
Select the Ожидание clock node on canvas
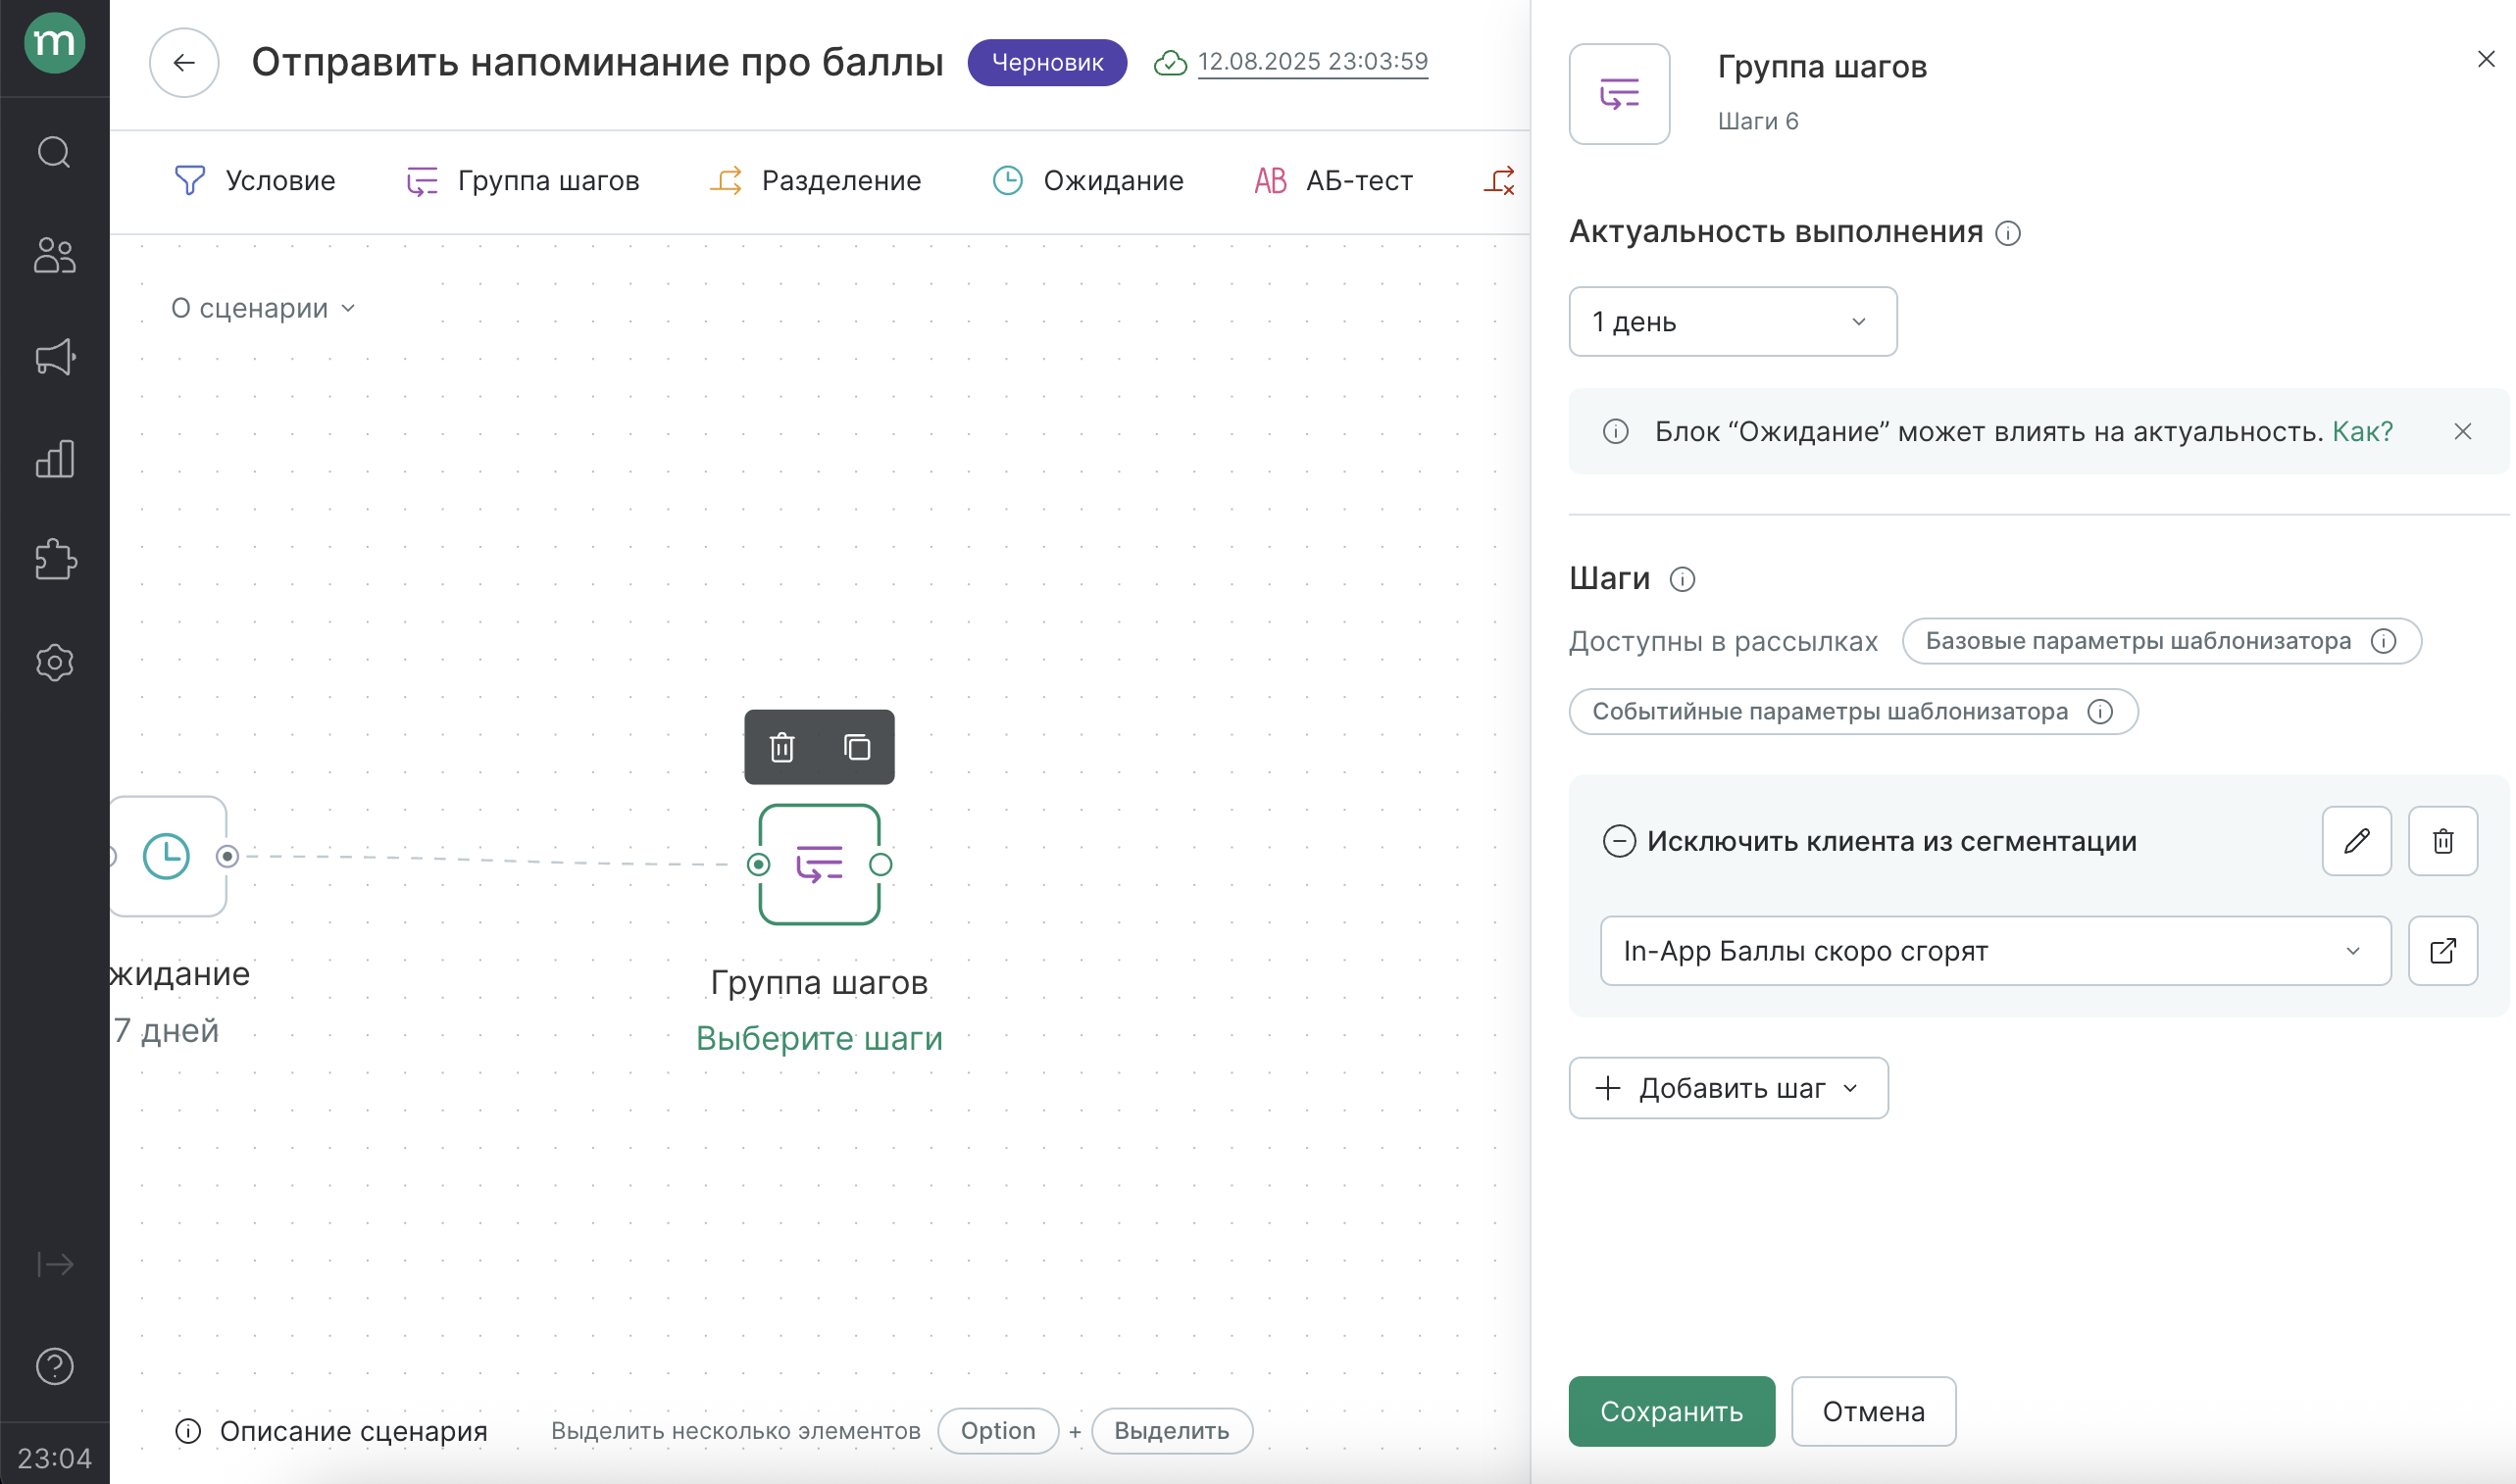pyautogui.click(x=166, y=856)
